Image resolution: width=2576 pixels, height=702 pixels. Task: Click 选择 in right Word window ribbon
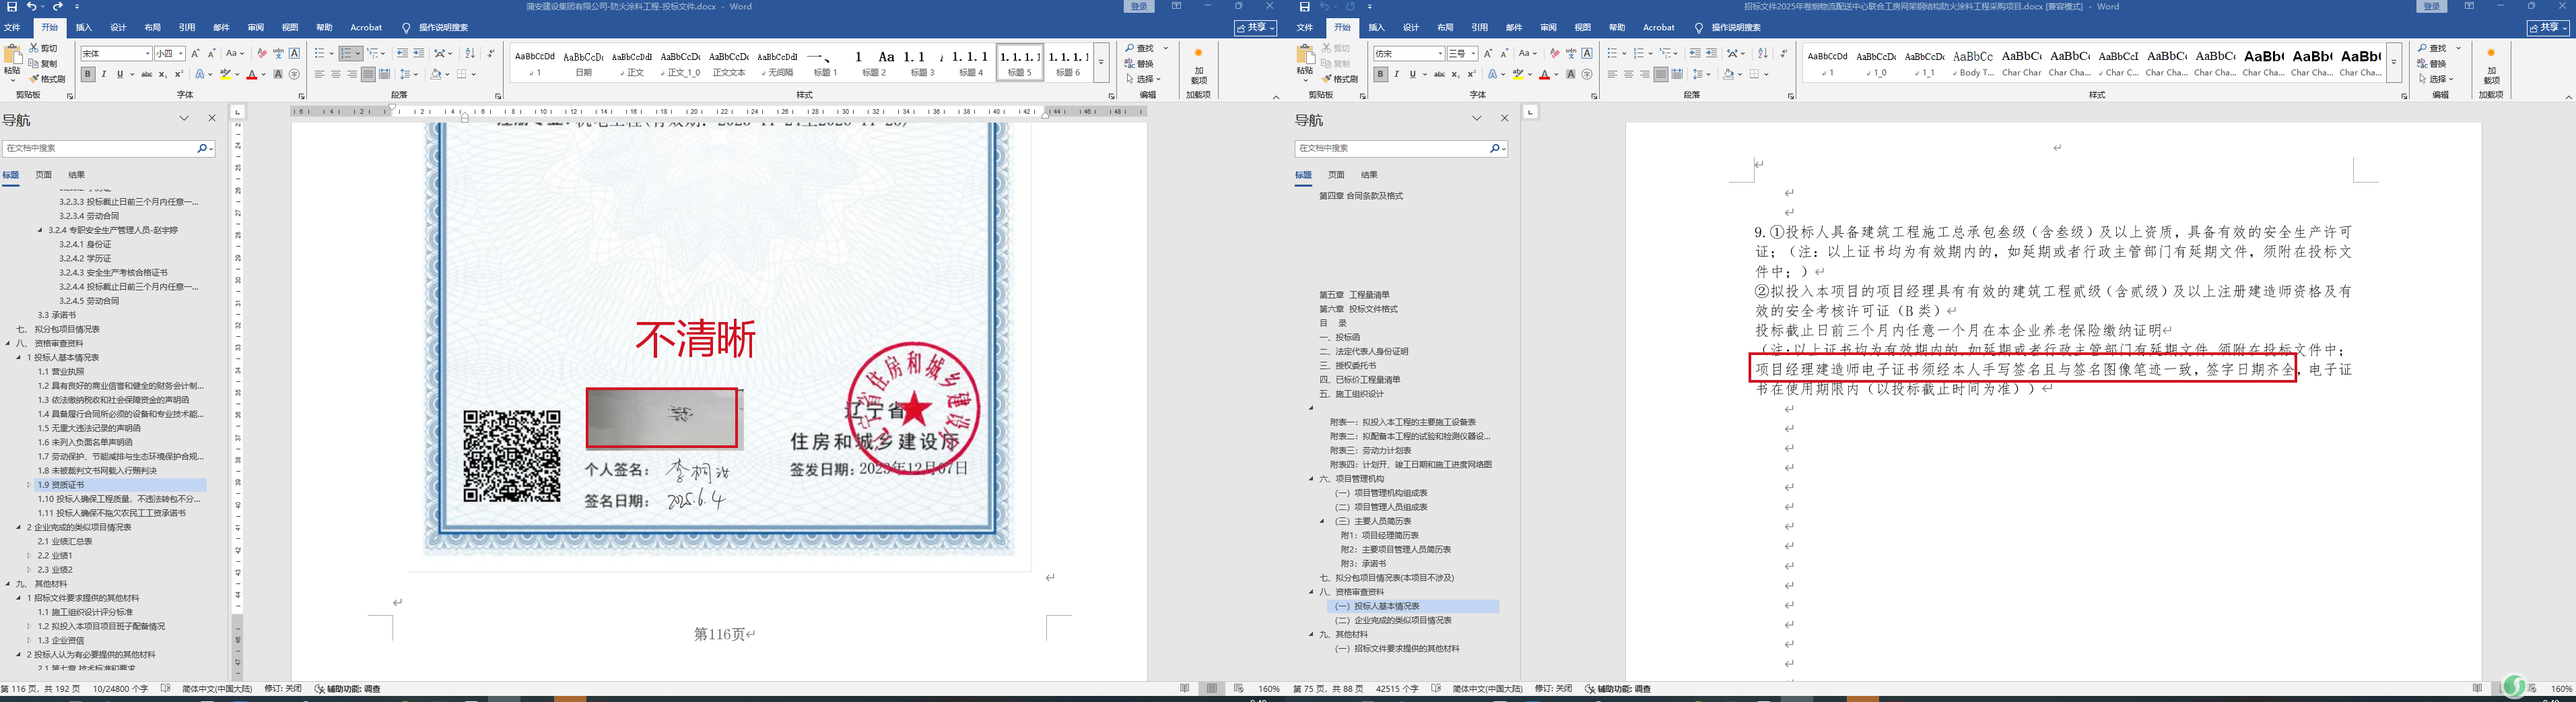click(x=2436, y=79)
